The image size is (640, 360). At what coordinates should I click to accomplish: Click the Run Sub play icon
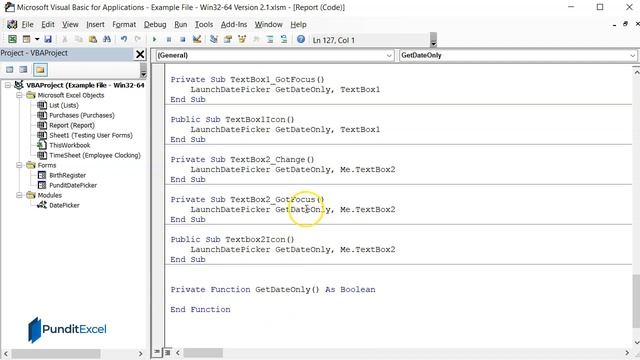pos(154,39)
